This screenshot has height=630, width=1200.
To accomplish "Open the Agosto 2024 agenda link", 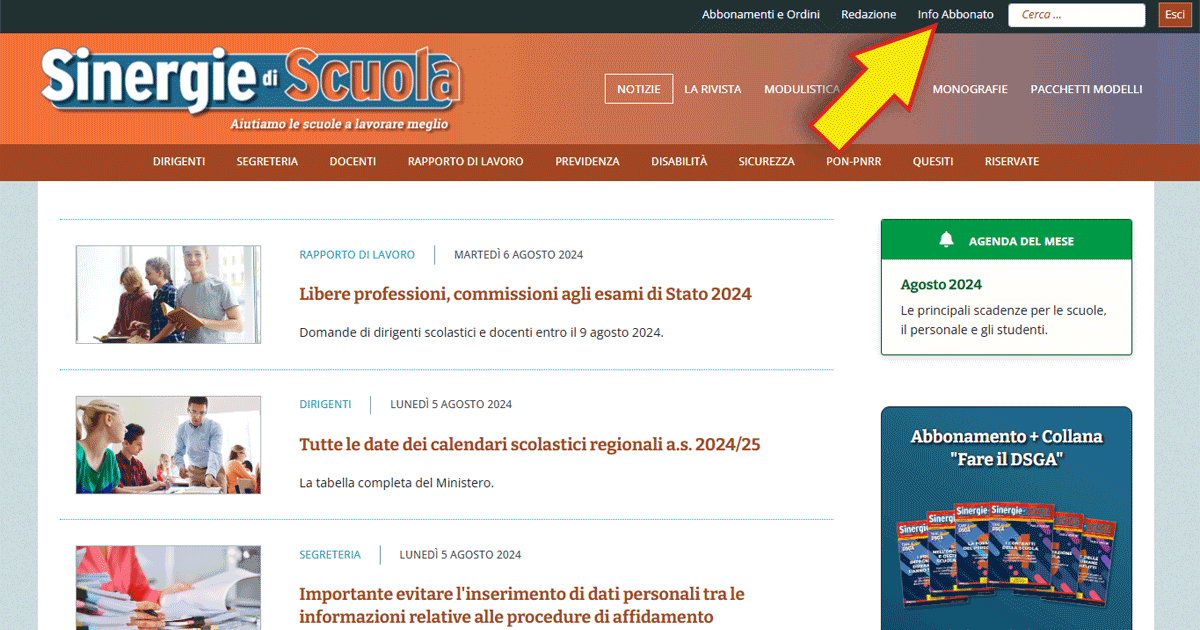I will (x=941, y=284).
